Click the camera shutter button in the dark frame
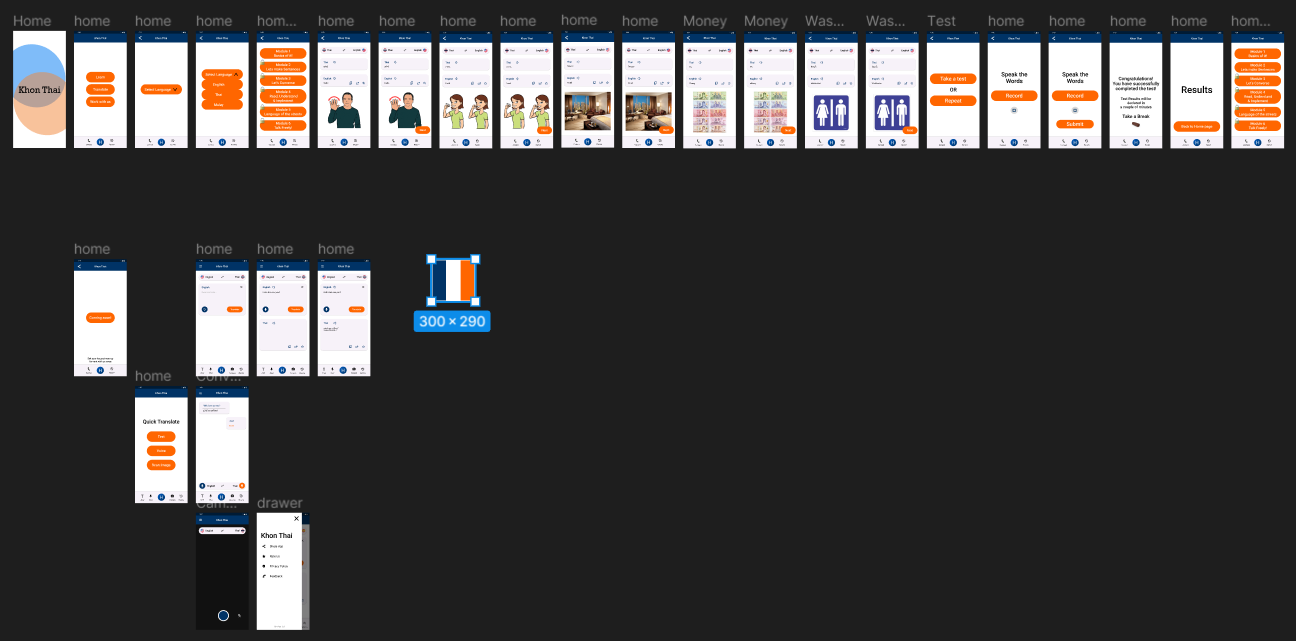 coord(223,616)
